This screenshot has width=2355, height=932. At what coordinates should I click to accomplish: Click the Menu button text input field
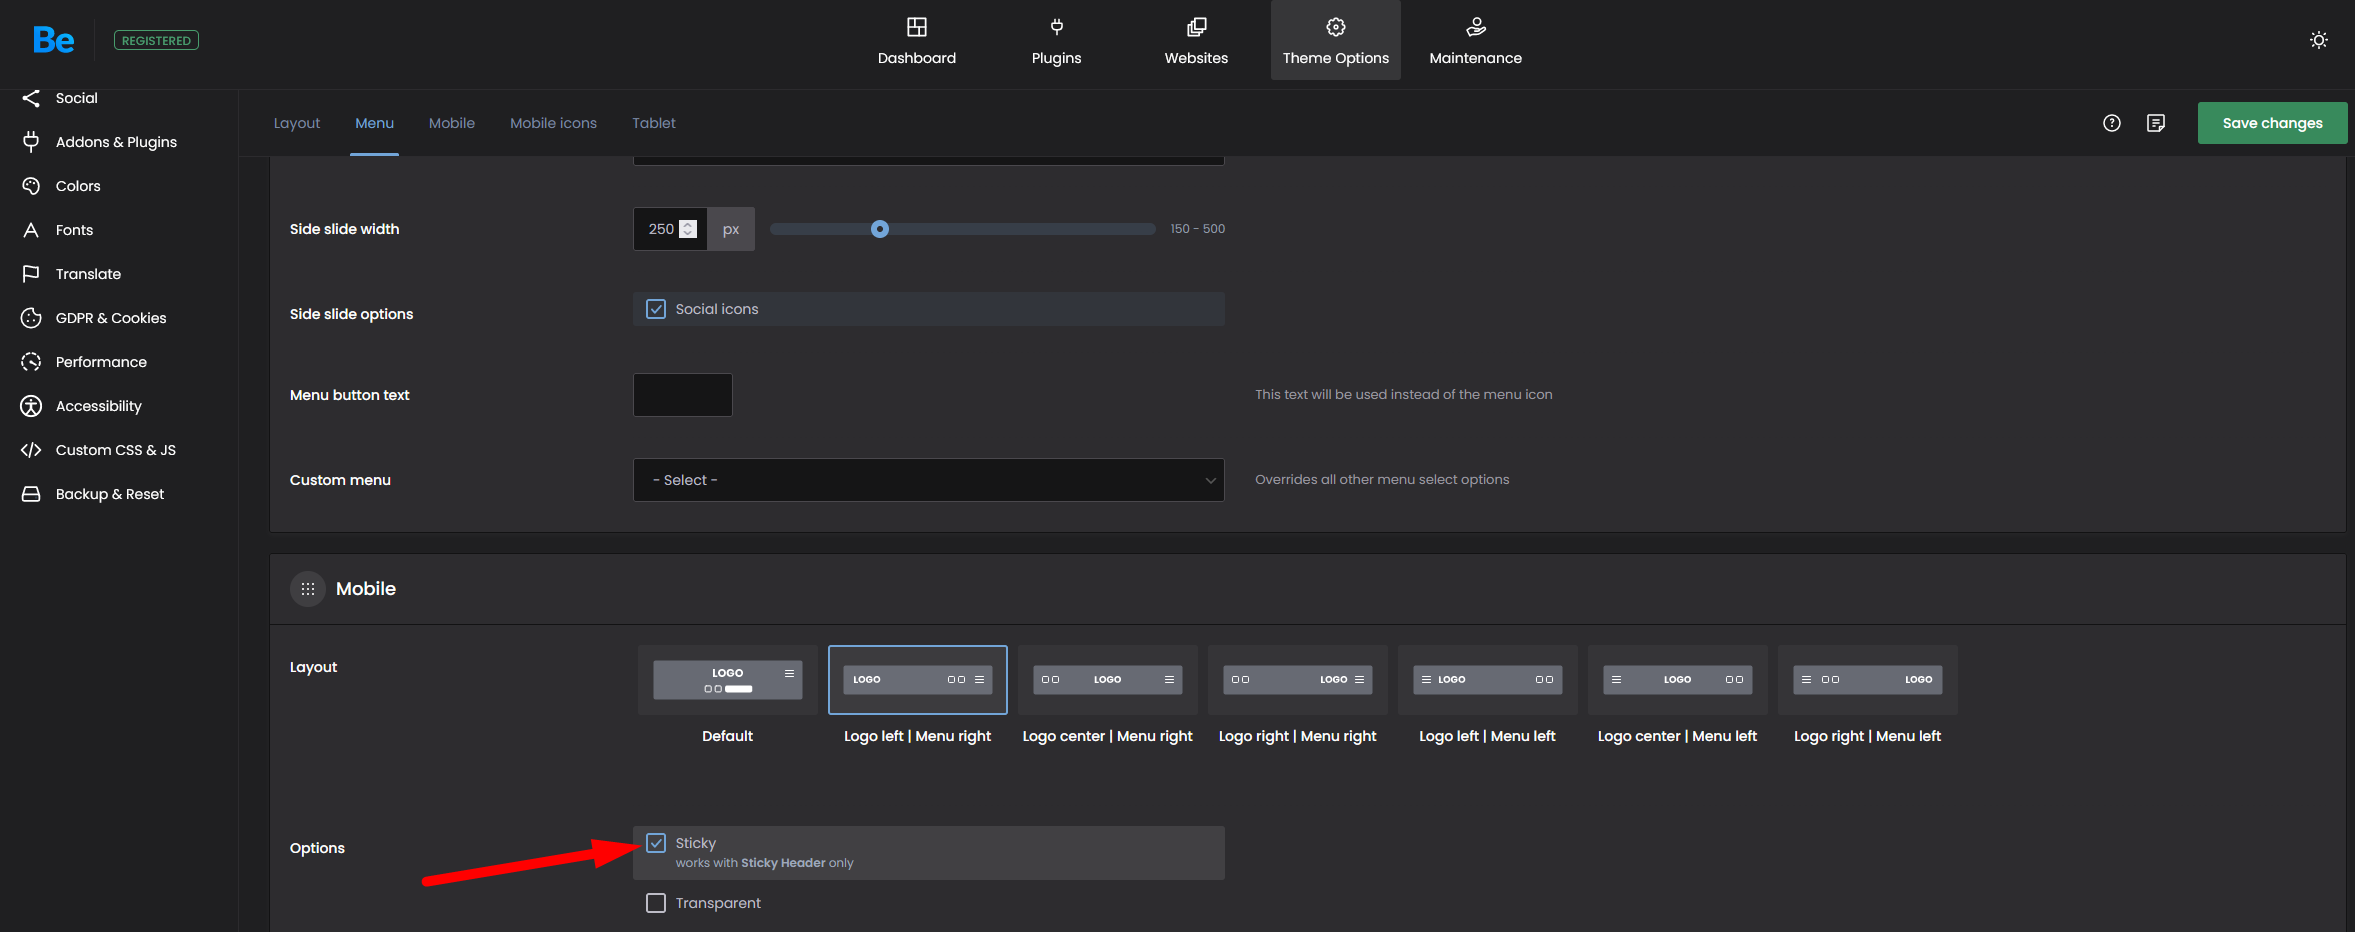pyautogui.click(x=683, y=395)
